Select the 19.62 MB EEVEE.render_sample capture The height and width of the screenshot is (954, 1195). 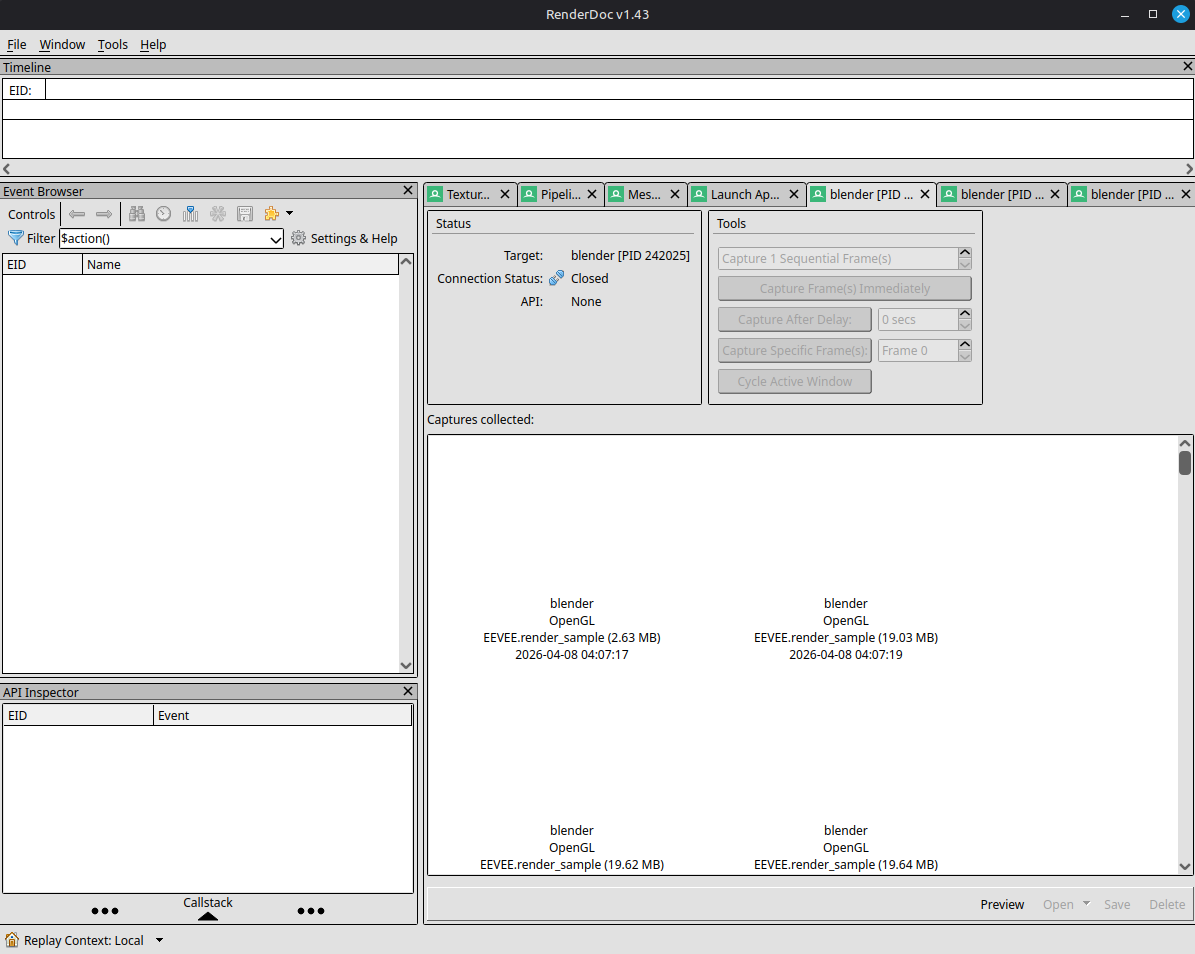pyautogui.click(x=572, y=847)
